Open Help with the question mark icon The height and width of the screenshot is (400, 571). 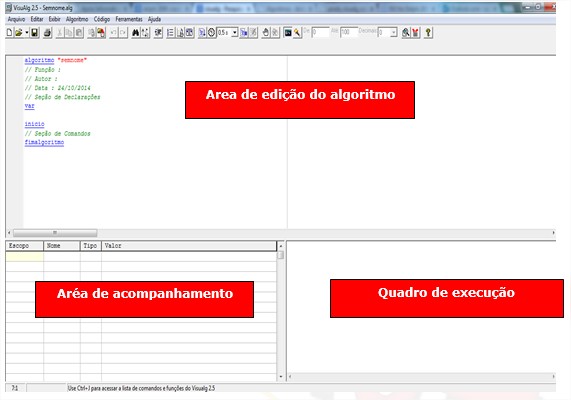coord(428,33)
